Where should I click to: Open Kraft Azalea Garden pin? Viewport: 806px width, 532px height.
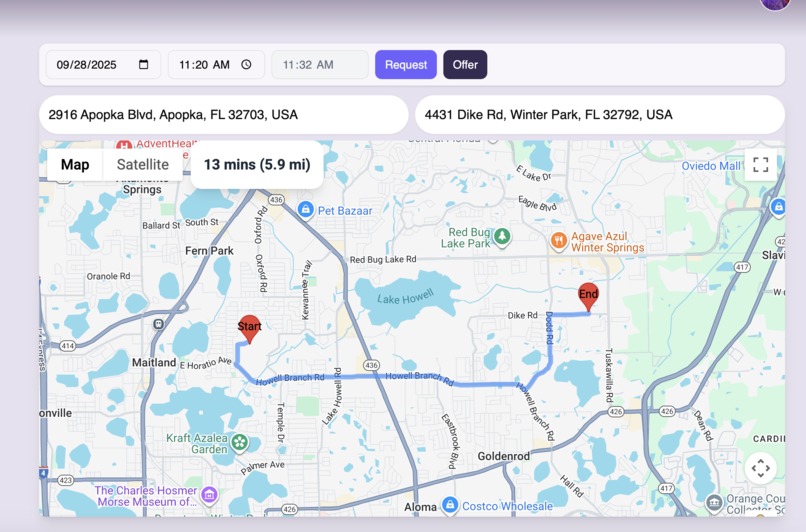[239, 442]
